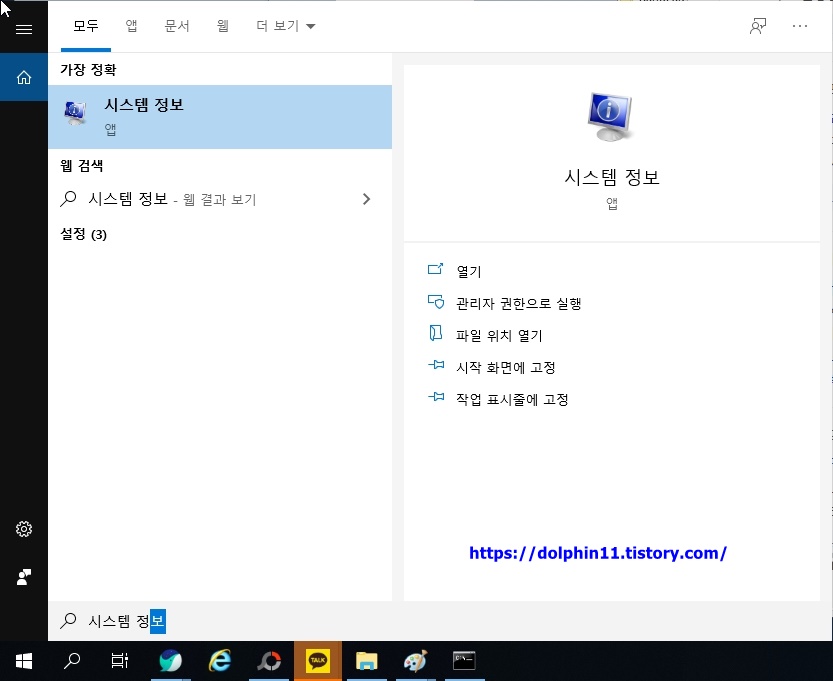Expand the 설정 (3) results group

[x=83, y=234]
